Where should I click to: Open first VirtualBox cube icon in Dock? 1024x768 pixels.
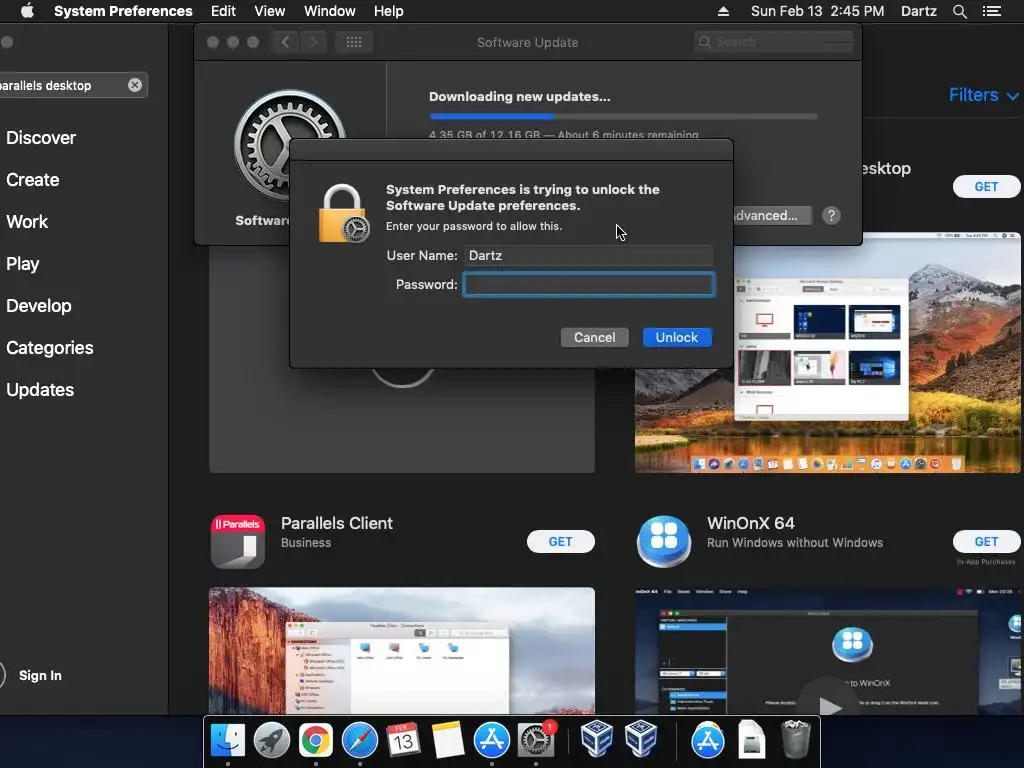point(596,739)
